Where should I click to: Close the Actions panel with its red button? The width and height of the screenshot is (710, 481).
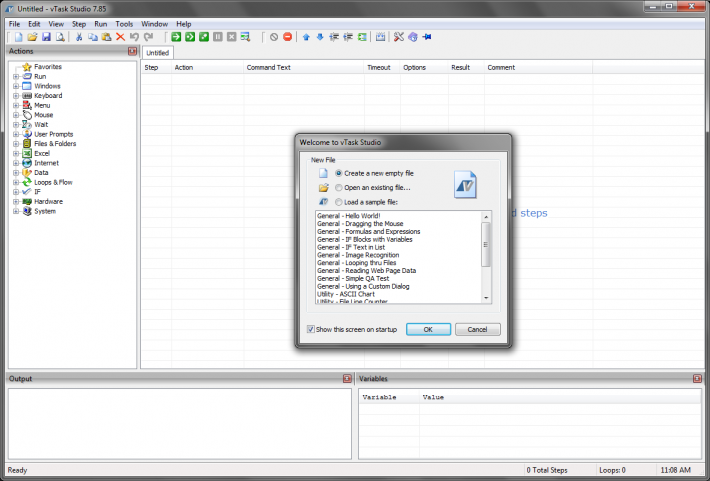point(132,51)
